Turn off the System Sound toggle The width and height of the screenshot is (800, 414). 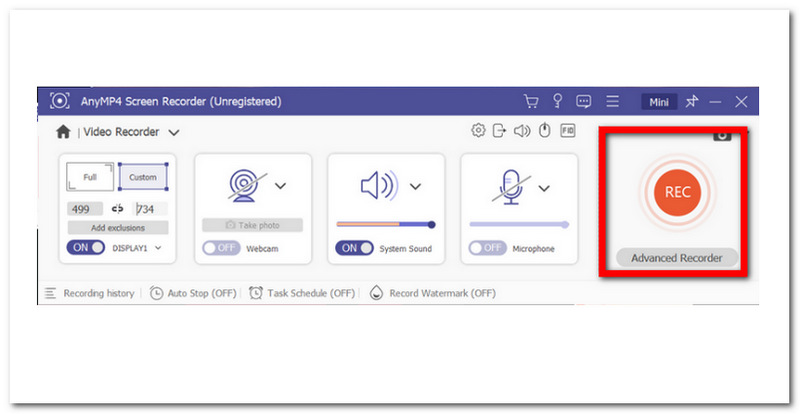pyautogui.click(x=353, y=248)
